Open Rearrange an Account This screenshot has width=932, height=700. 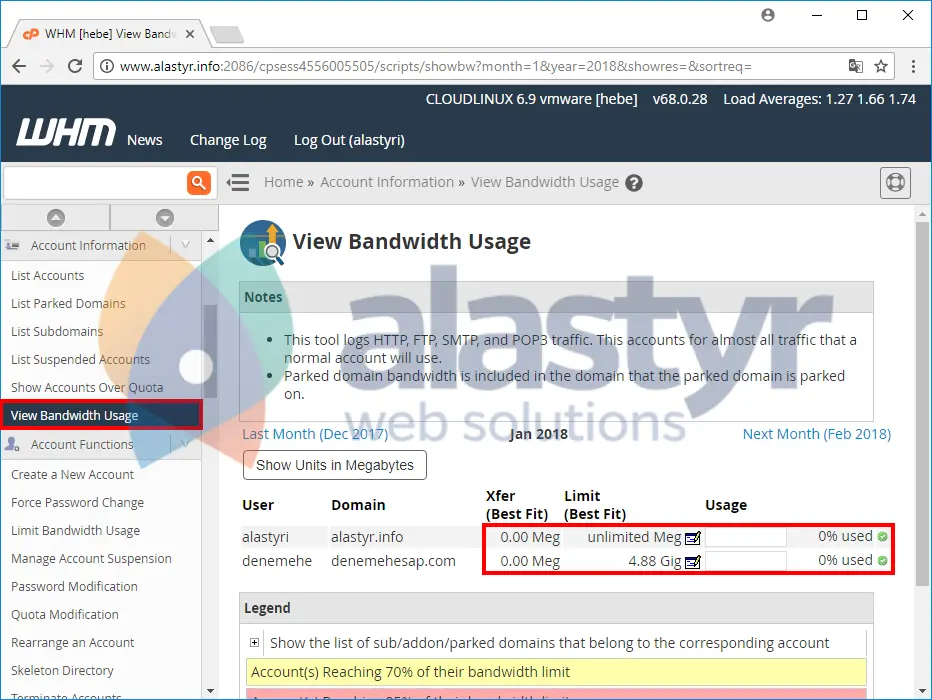(x=73, y=642)
